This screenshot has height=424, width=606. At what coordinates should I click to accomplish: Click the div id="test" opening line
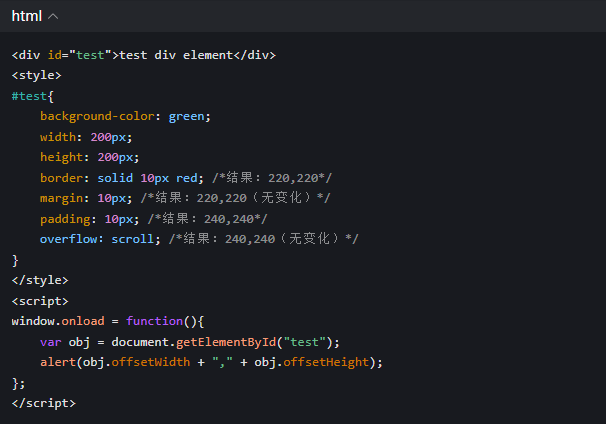coord(143,54)
